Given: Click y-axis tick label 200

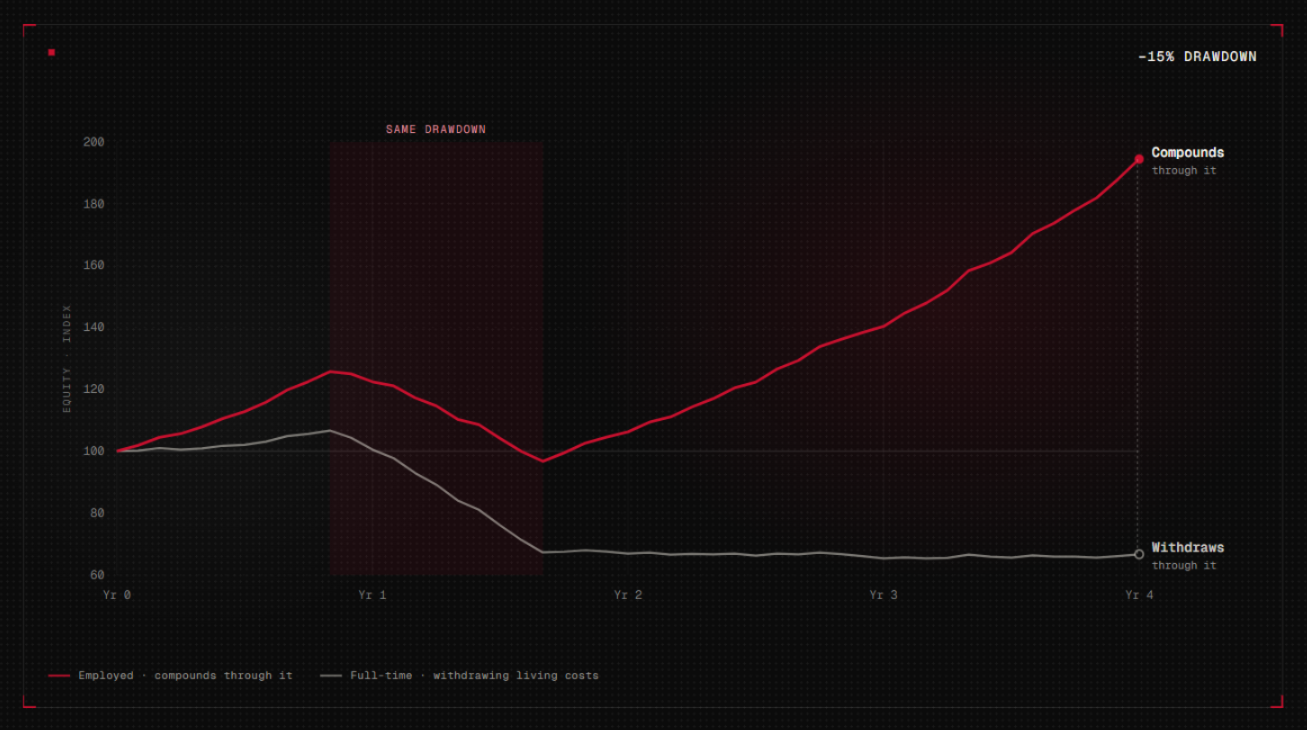Looking at the screenshot, I should pyautogui.click(x=94, y=142).
